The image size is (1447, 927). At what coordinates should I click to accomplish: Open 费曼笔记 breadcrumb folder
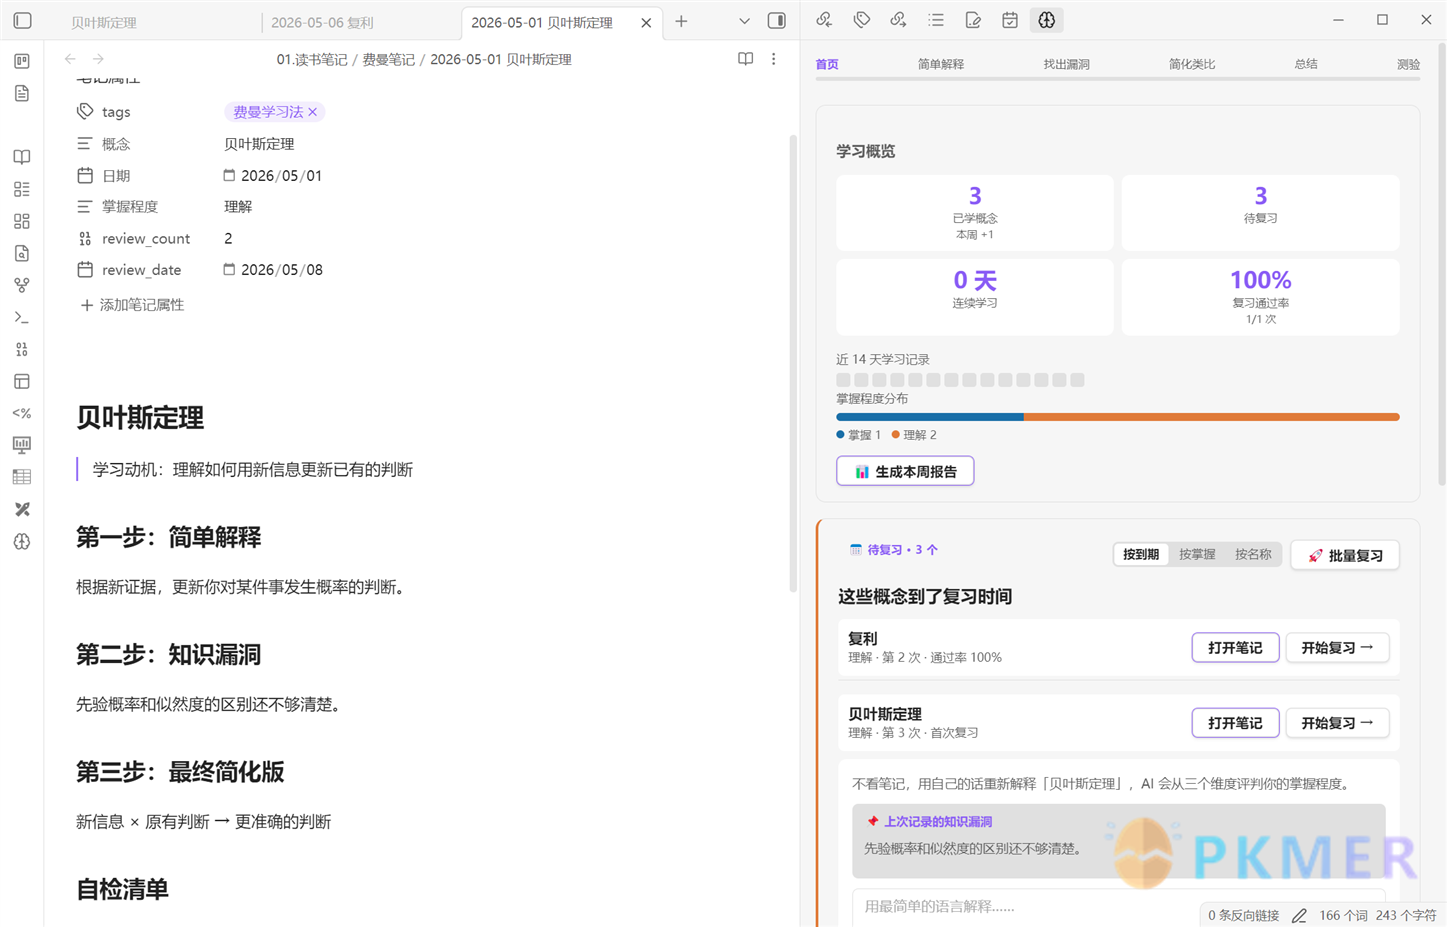(388, 60)
